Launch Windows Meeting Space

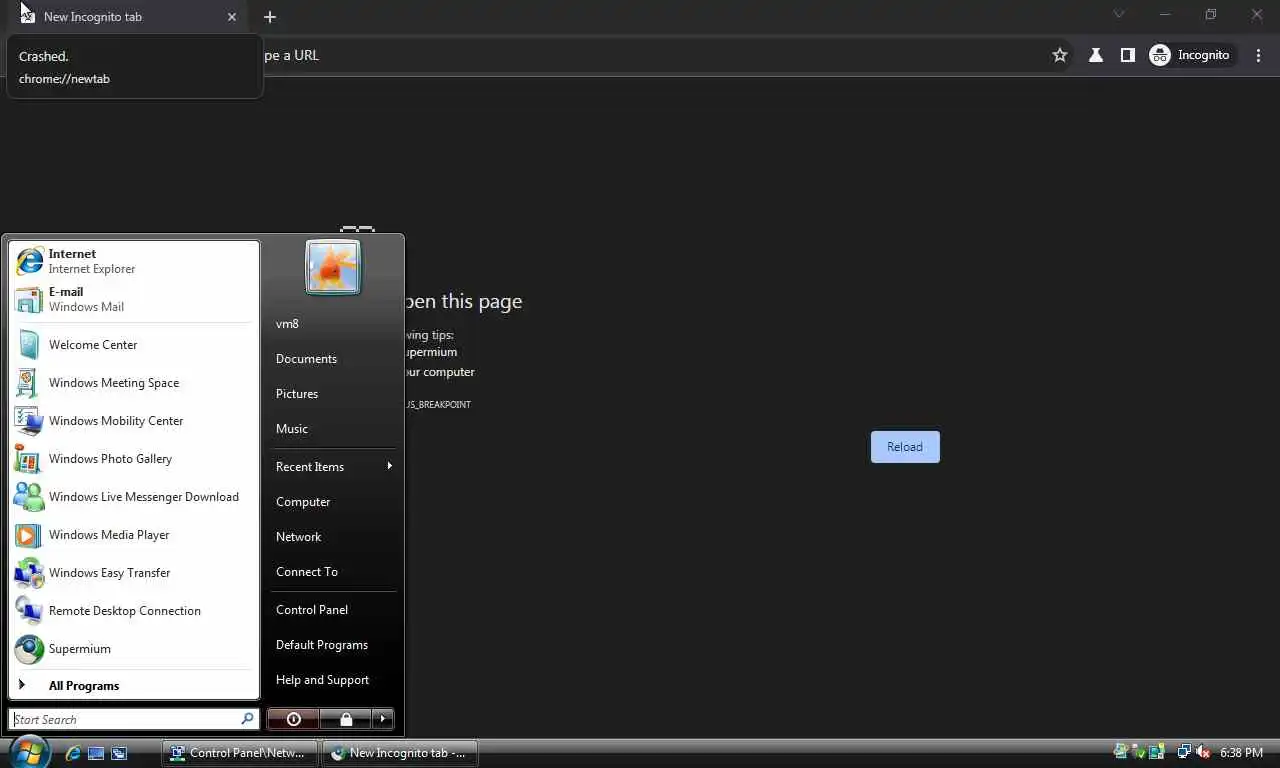[x=134, y=383]
